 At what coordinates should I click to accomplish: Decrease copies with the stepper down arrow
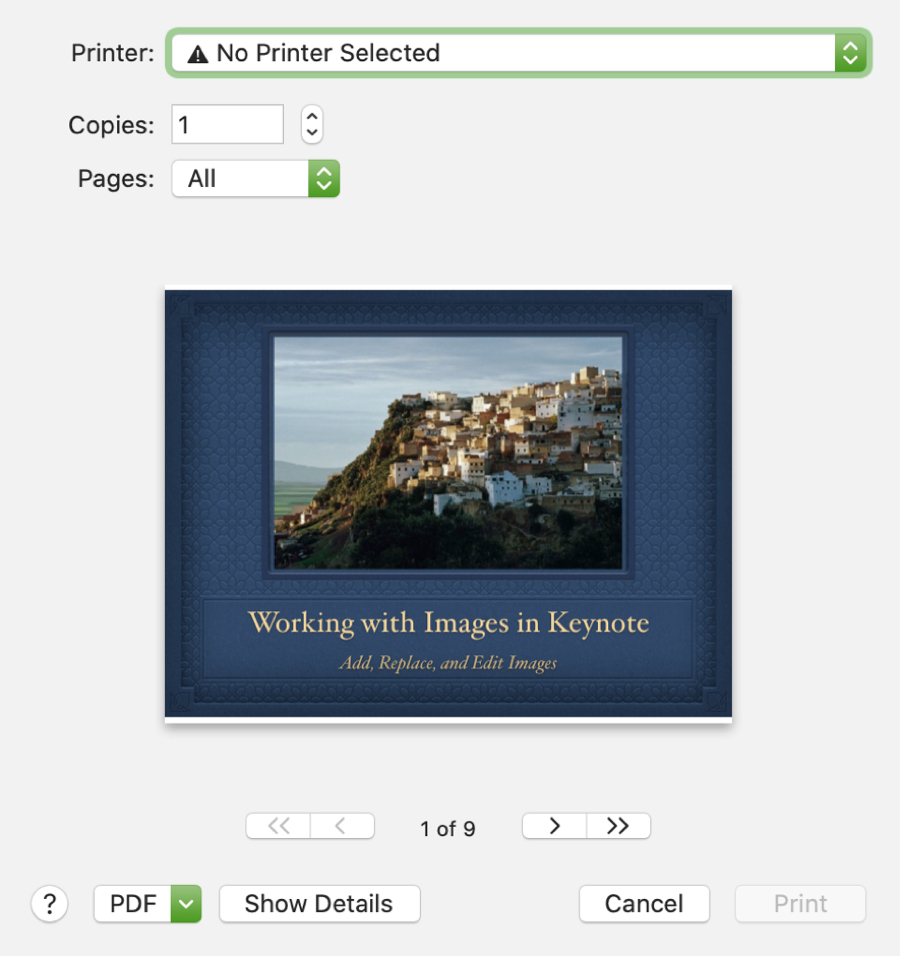coord(312,134)
